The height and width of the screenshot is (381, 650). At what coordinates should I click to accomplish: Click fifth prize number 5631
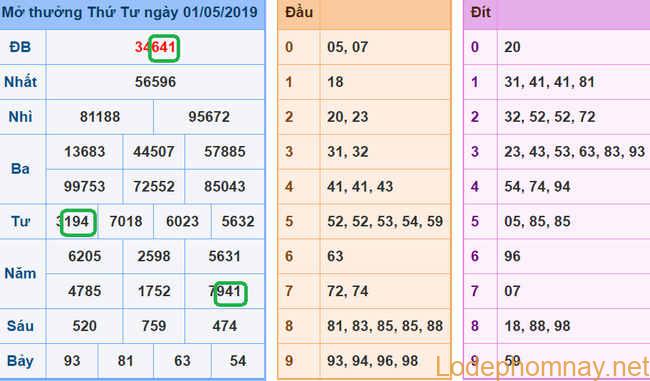pyautogui.click(x=224, y=256)
